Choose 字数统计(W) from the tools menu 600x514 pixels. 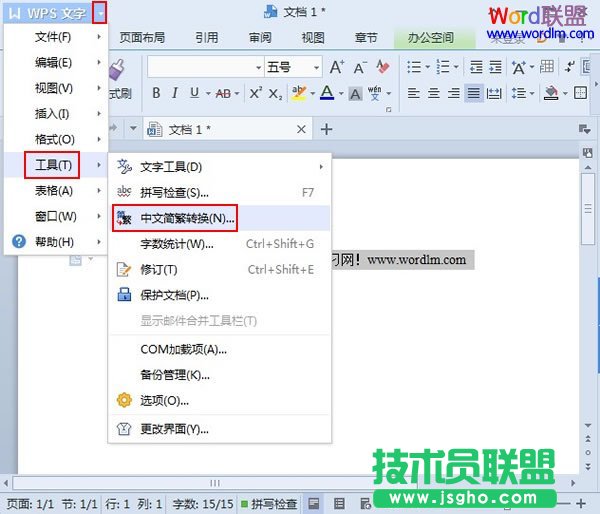pos(176,244)
